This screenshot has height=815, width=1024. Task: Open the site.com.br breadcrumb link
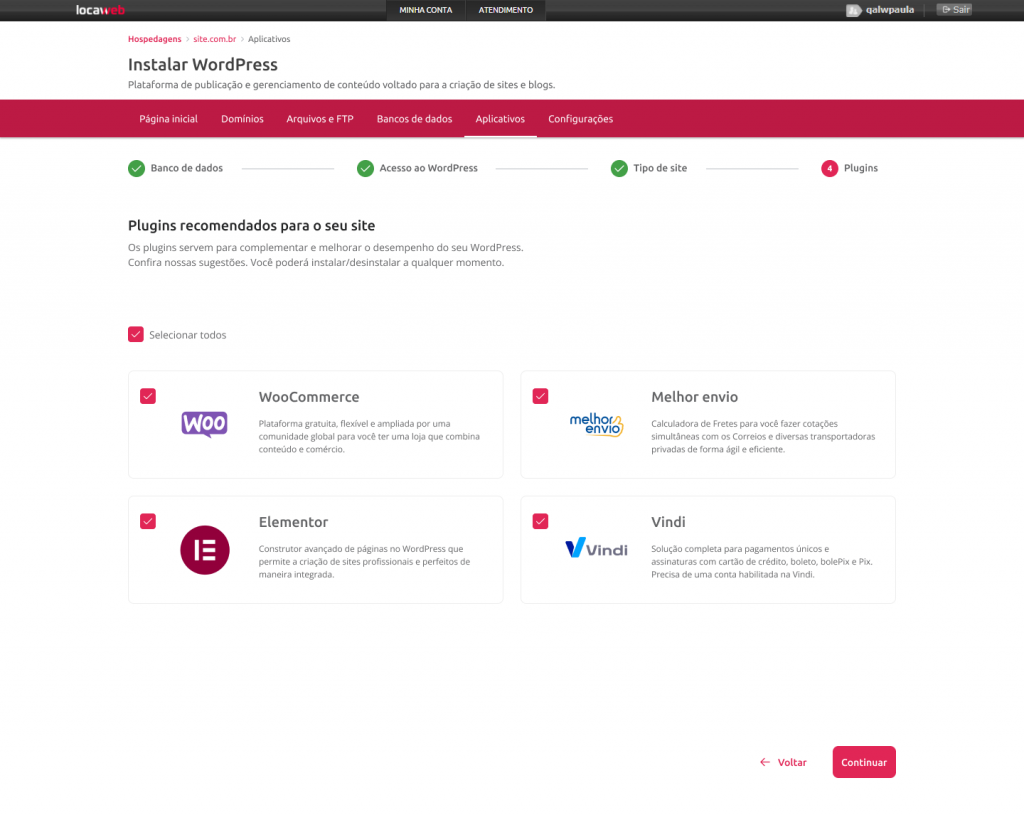(x=215, y=39)
